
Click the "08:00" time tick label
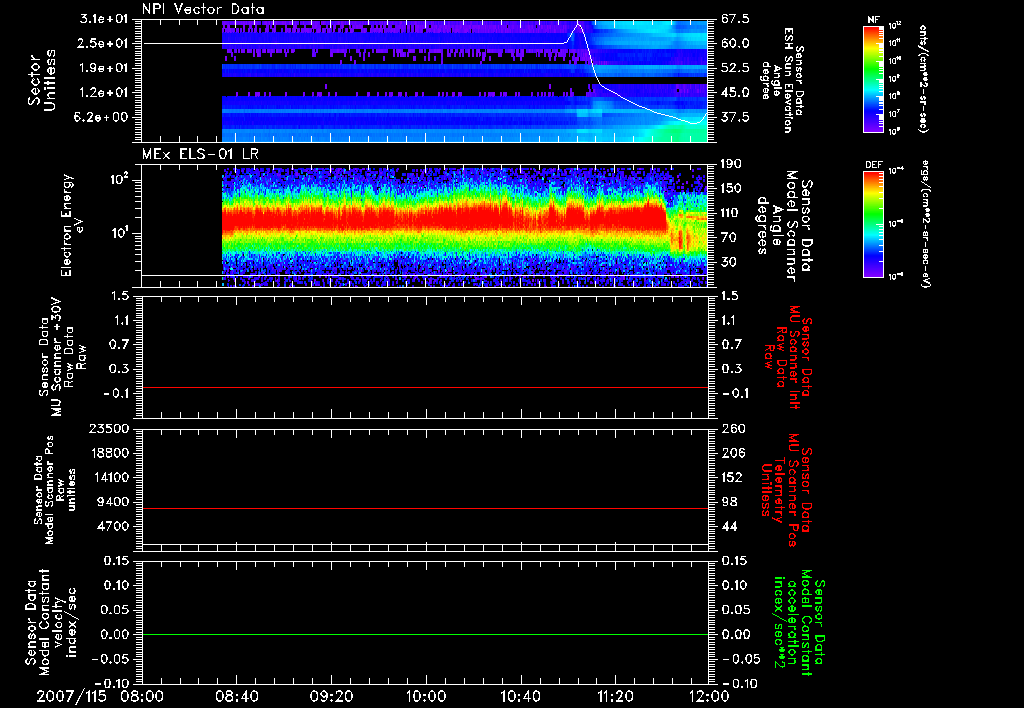pos(143,696)
